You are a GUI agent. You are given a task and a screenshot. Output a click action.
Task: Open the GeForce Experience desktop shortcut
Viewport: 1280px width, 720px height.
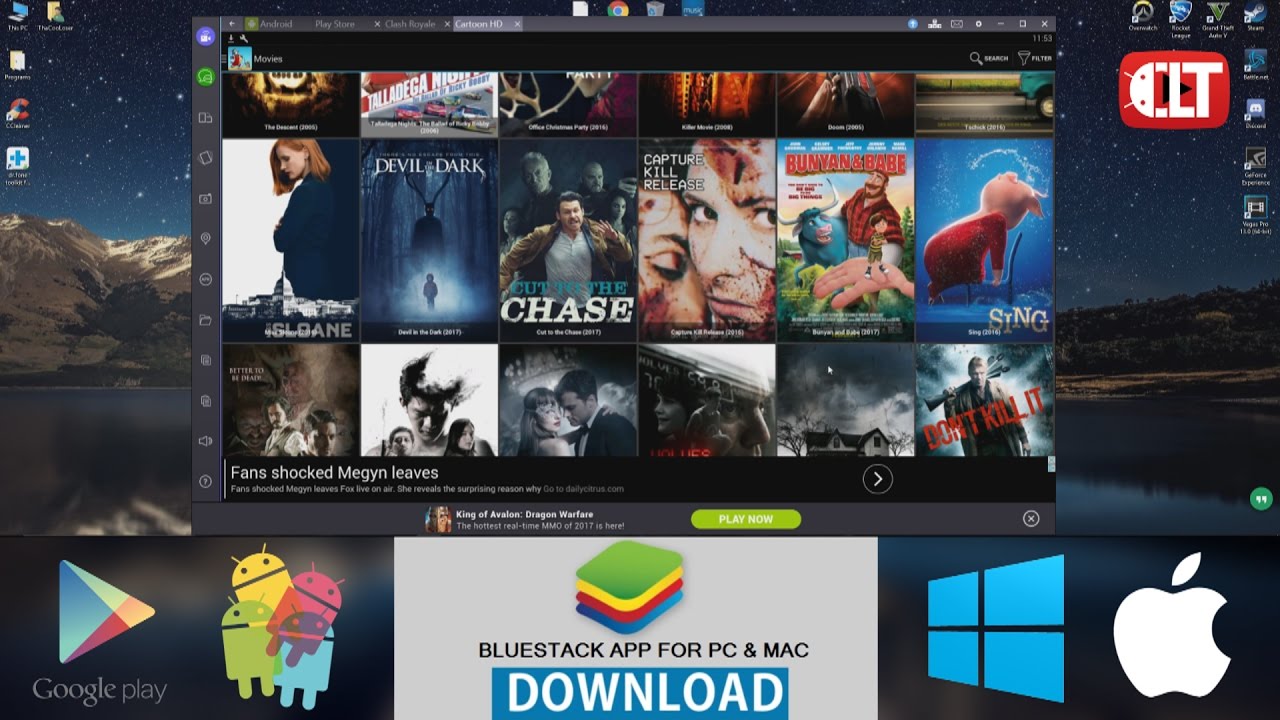tap(1255, 167)
